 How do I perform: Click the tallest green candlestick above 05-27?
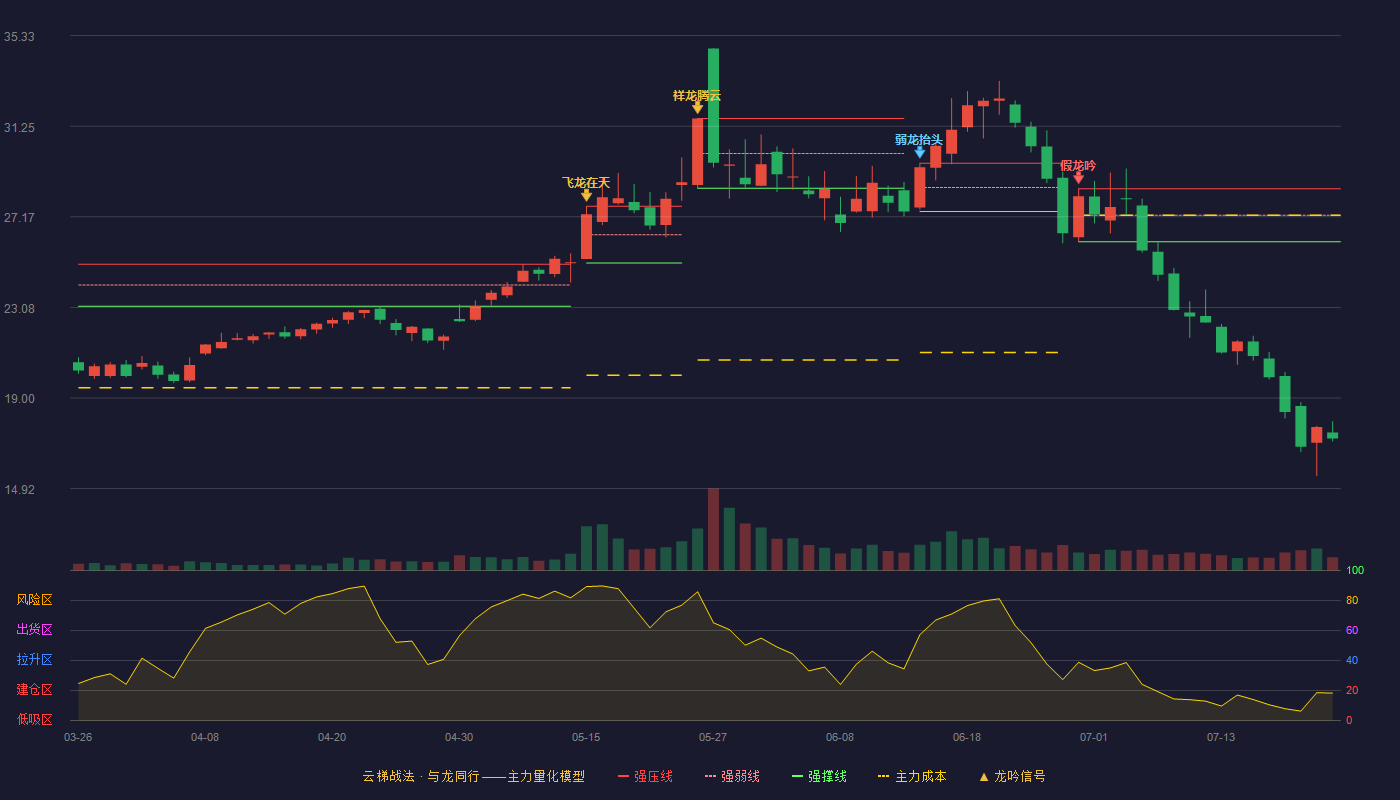pyautogui.click(x=713, y=105)
